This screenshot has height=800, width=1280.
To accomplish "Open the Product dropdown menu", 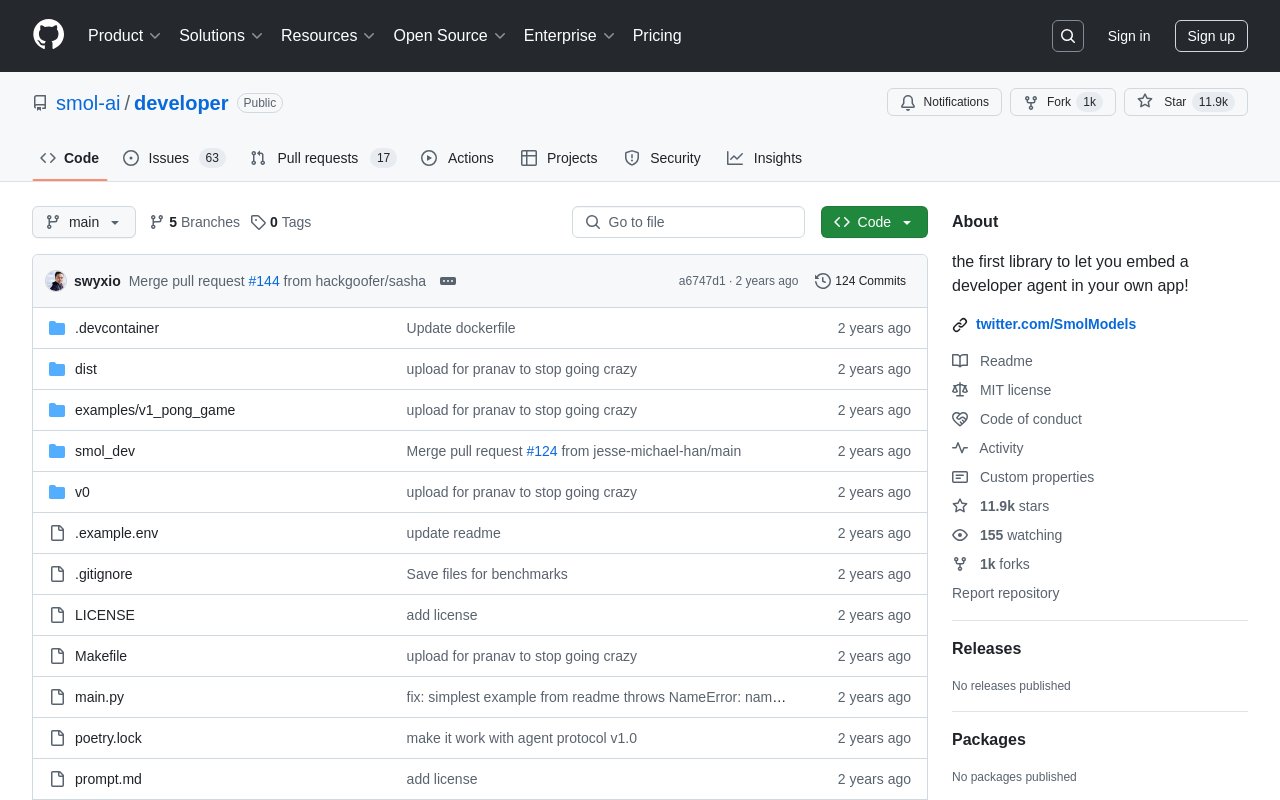I will 124,36.
